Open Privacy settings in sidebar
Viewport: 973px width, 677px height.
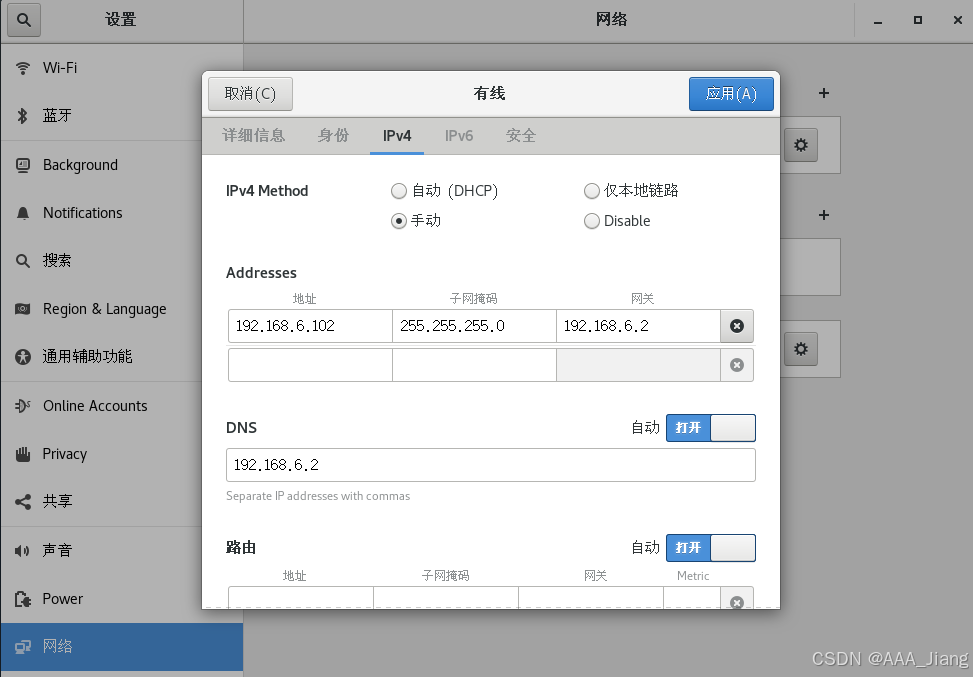(x=122, y=454)
